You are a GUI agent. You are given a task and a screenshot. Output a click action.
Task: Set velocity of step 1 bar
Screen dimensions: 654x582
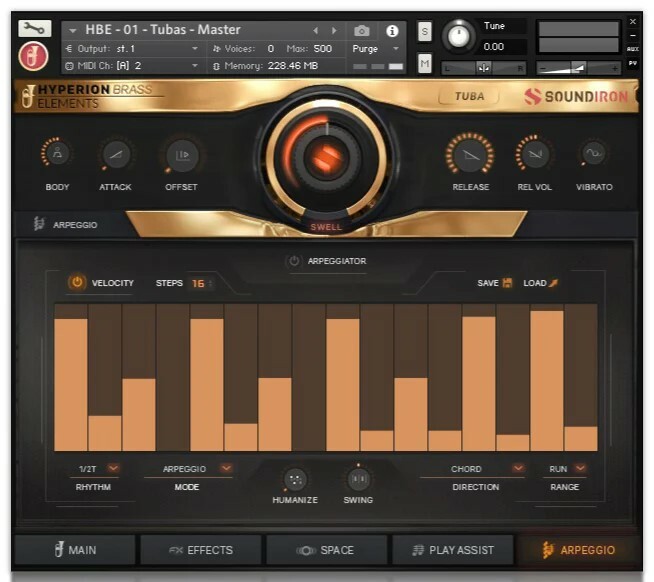(x=71, y=377)
